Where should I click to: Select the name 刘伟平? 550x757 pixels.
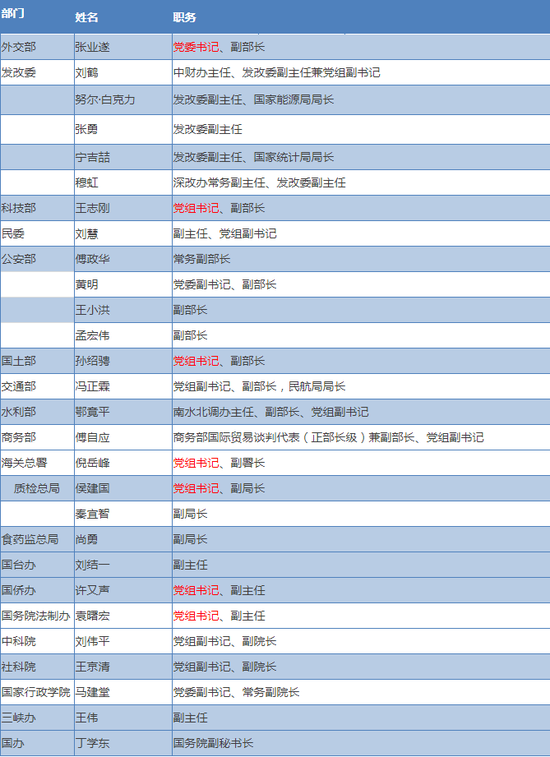[x=92, y=641]
